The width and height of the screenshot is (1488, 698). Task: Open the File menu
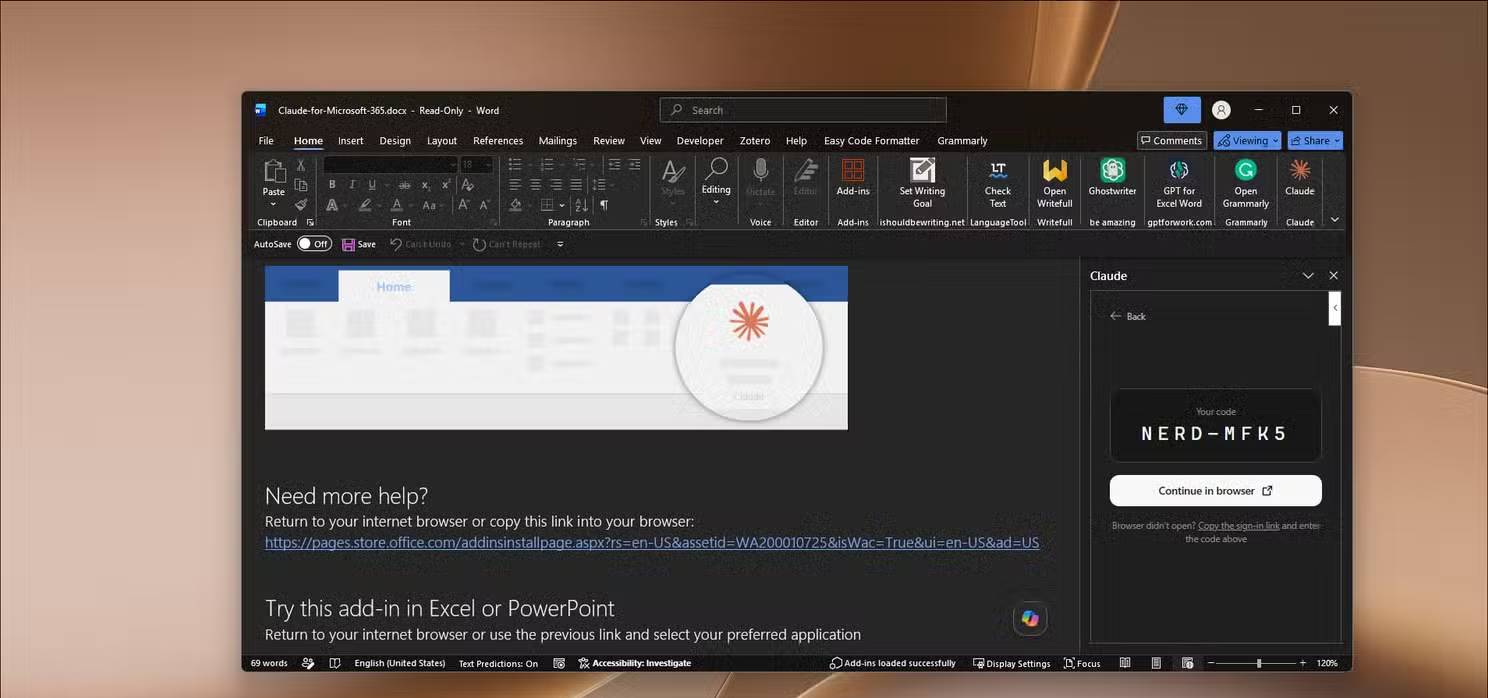(266, 141)
